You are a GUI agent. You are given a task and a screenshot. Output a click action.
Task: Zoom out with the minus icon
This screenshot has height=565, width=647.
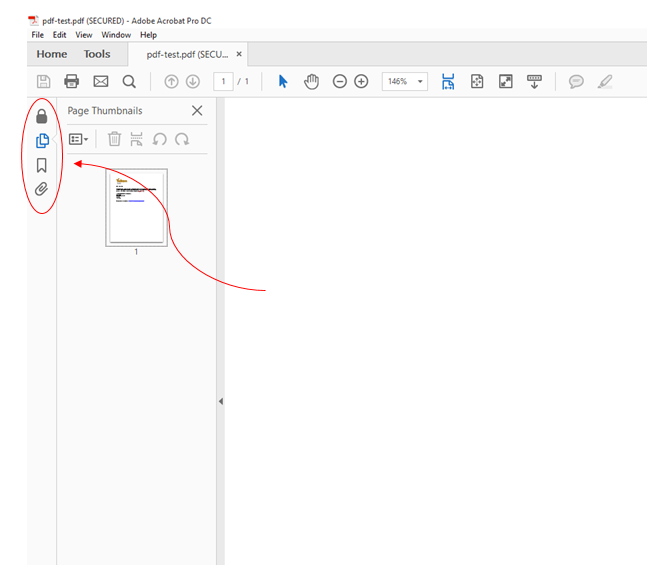340,82
